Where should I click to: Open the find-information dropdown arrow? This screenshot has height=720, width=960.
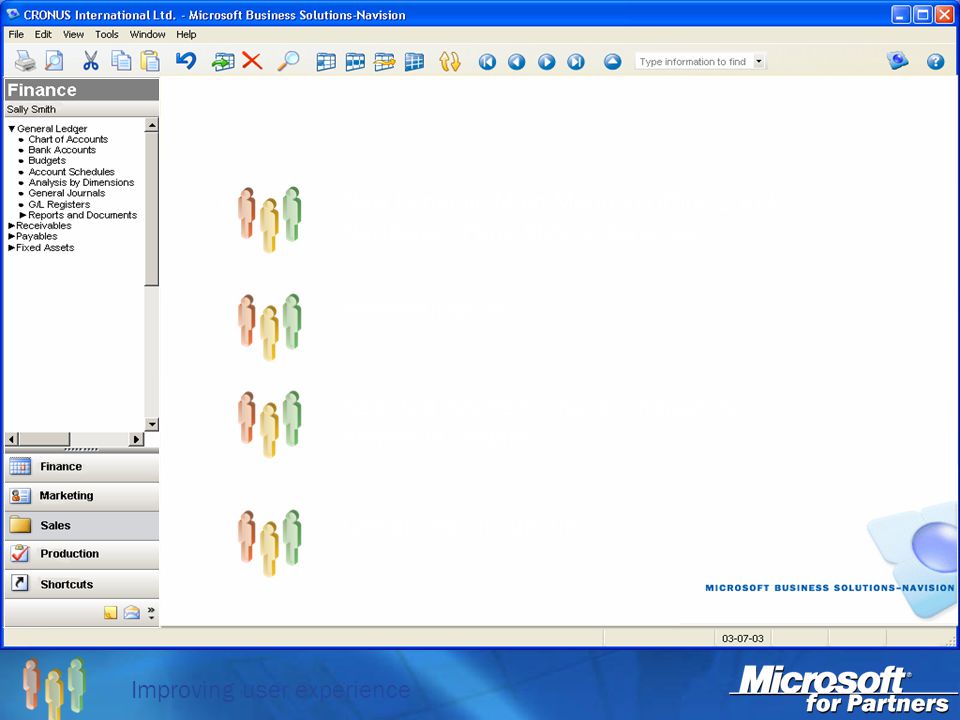click(x=759, y=61)
